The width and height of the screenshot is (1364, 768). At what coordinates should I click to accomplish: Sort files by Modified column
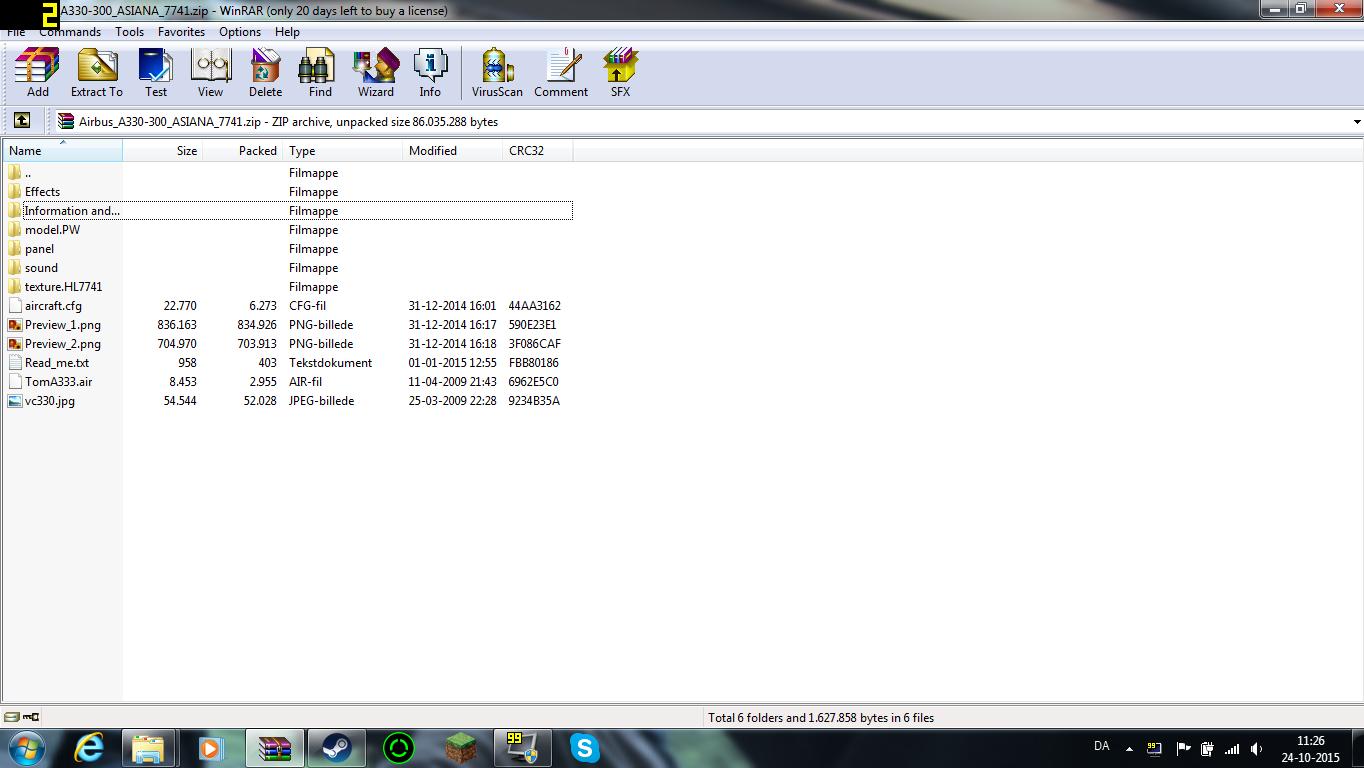453,151
